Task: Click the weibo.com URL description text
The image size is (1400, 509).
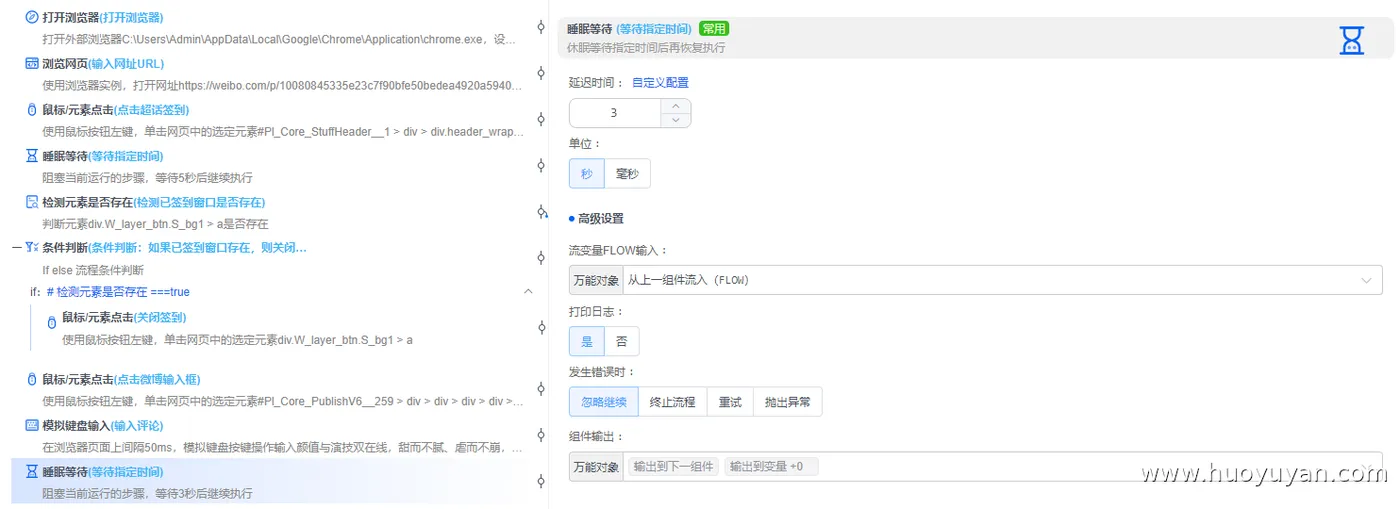Action: [x=282, y=86]
